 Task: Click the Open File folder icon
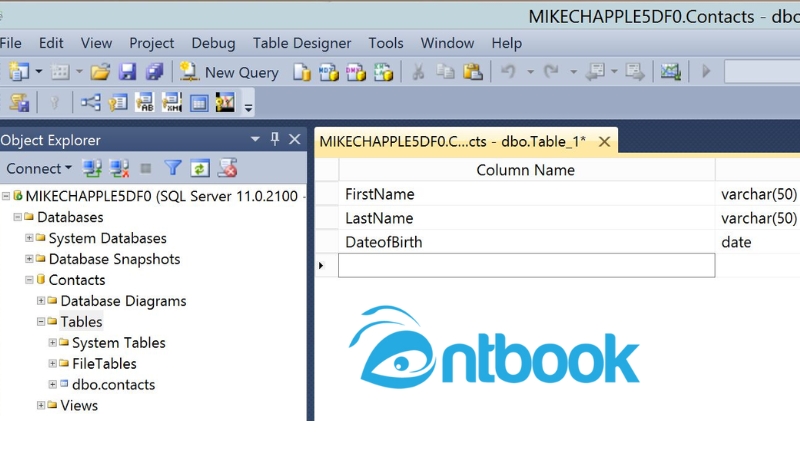(100, 72)
